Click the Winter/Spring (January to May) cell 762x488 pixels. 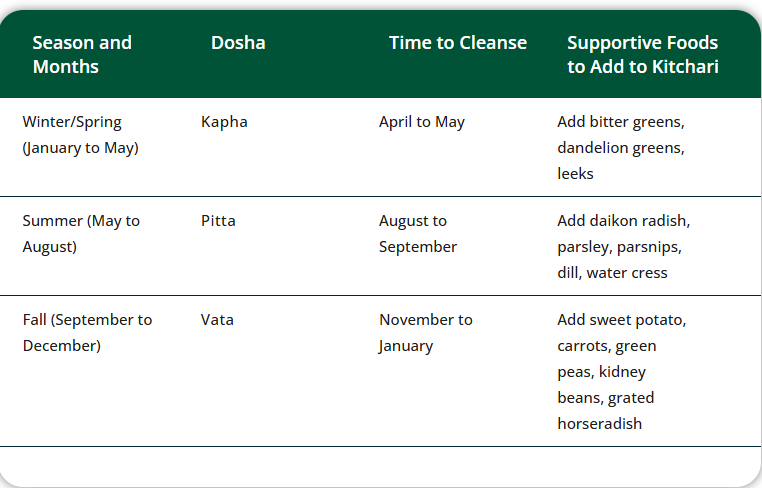(80, 135)
